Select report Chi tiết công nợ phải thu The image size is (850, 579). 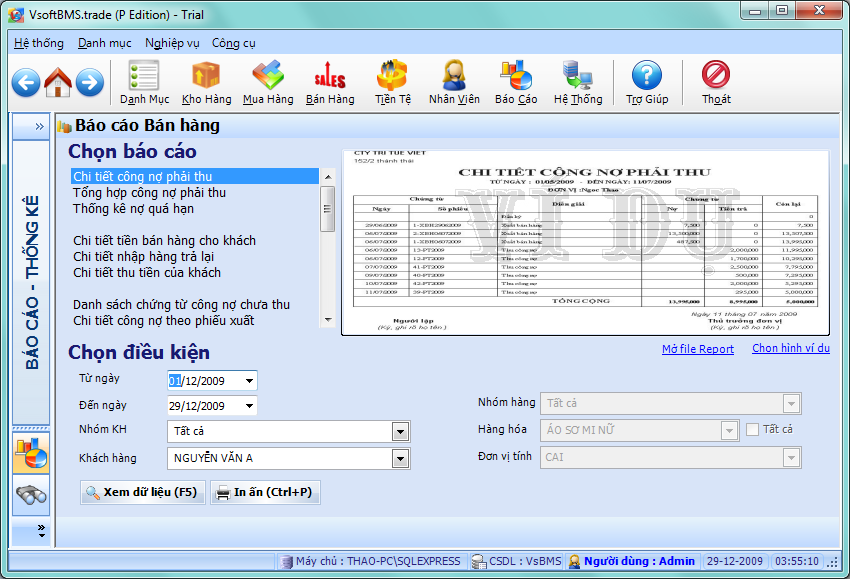coord(195,176)
